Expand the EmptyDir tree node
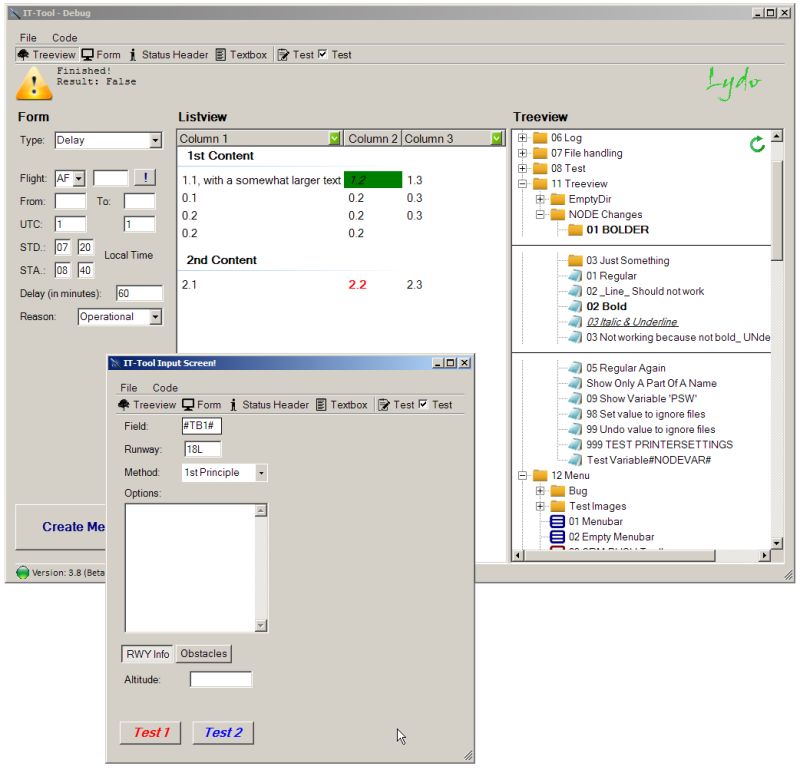800x773 pixels. tap(540, 199)
